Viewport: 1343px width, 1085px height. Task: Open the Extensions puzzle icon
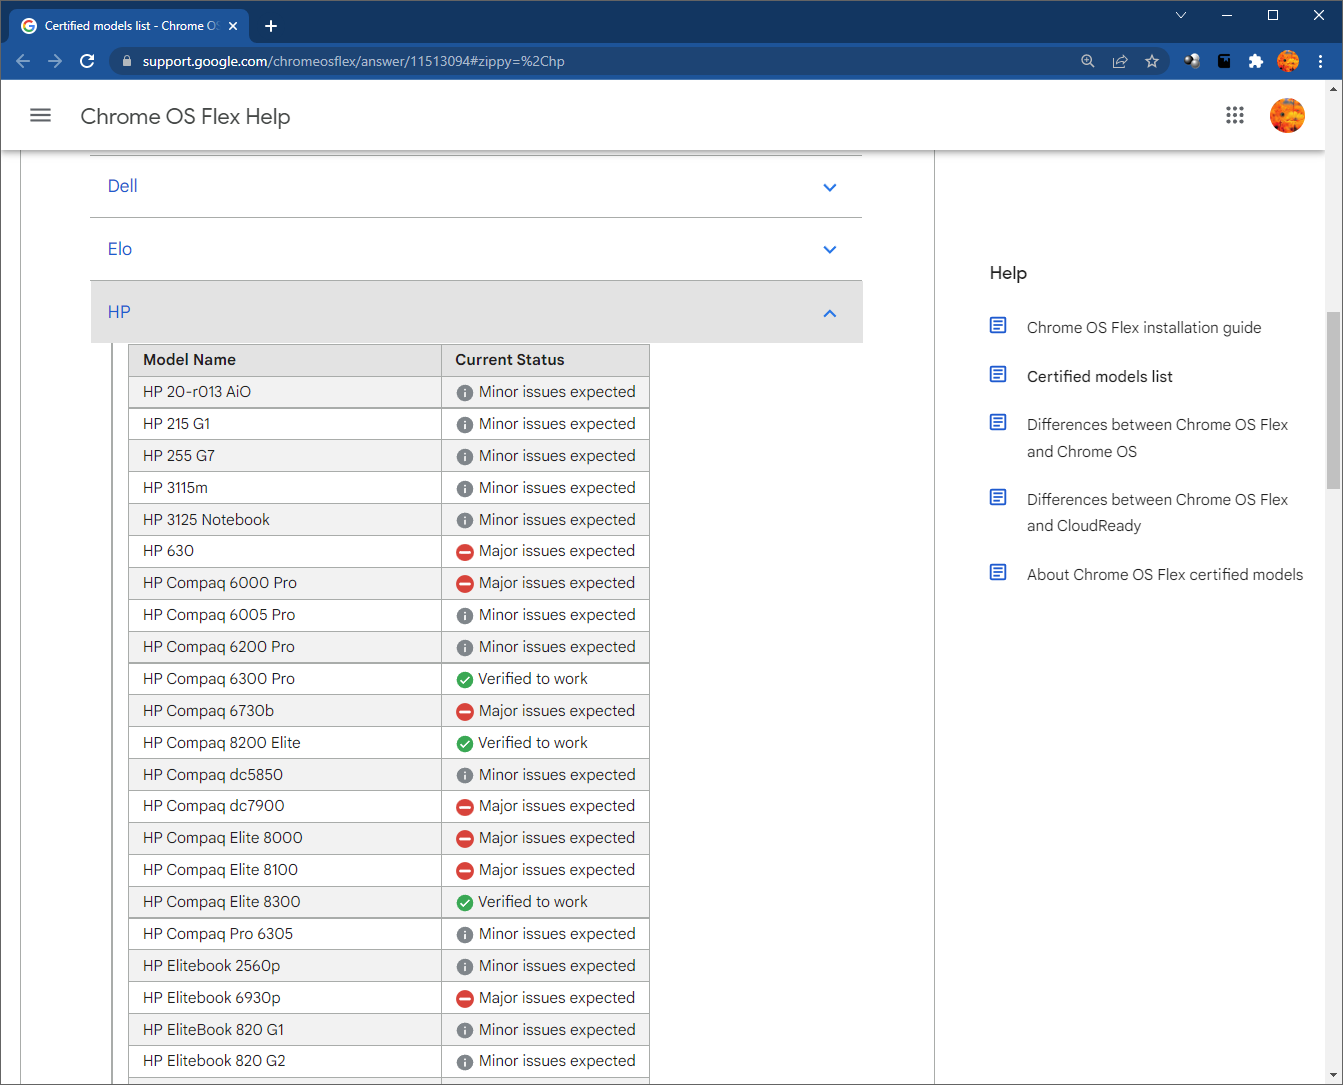(1256, 61)
